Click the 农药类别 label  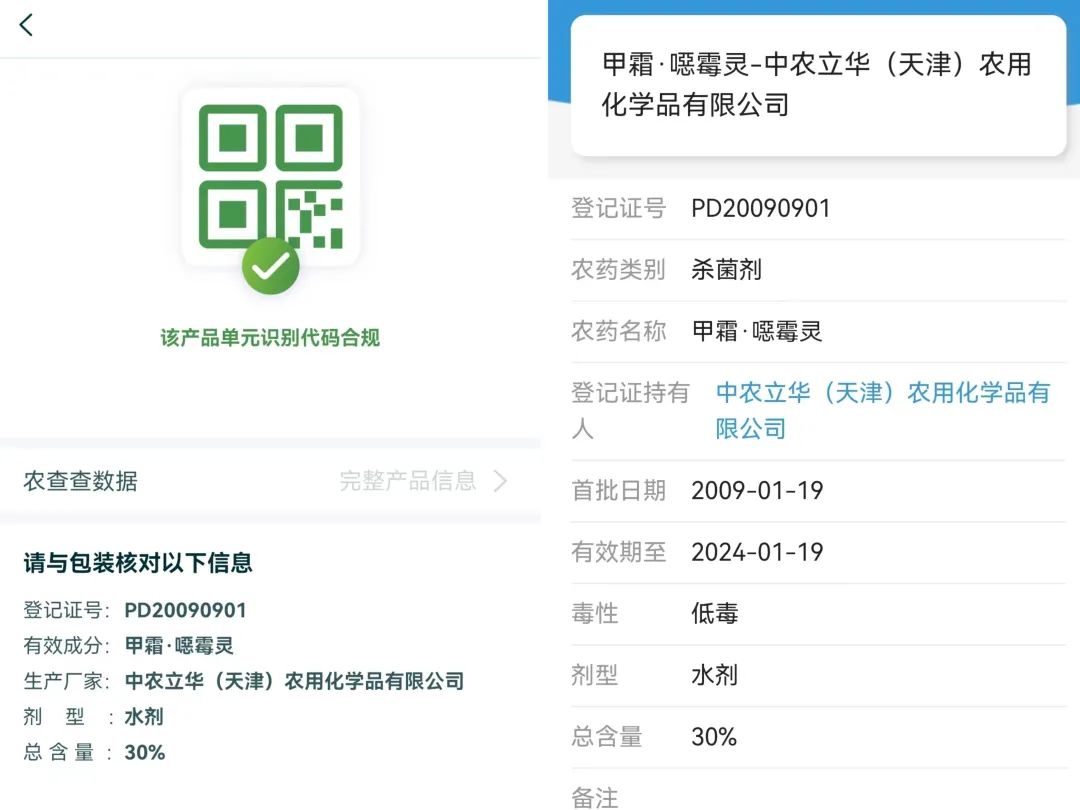pyautogui.click(x=619, y=269)
